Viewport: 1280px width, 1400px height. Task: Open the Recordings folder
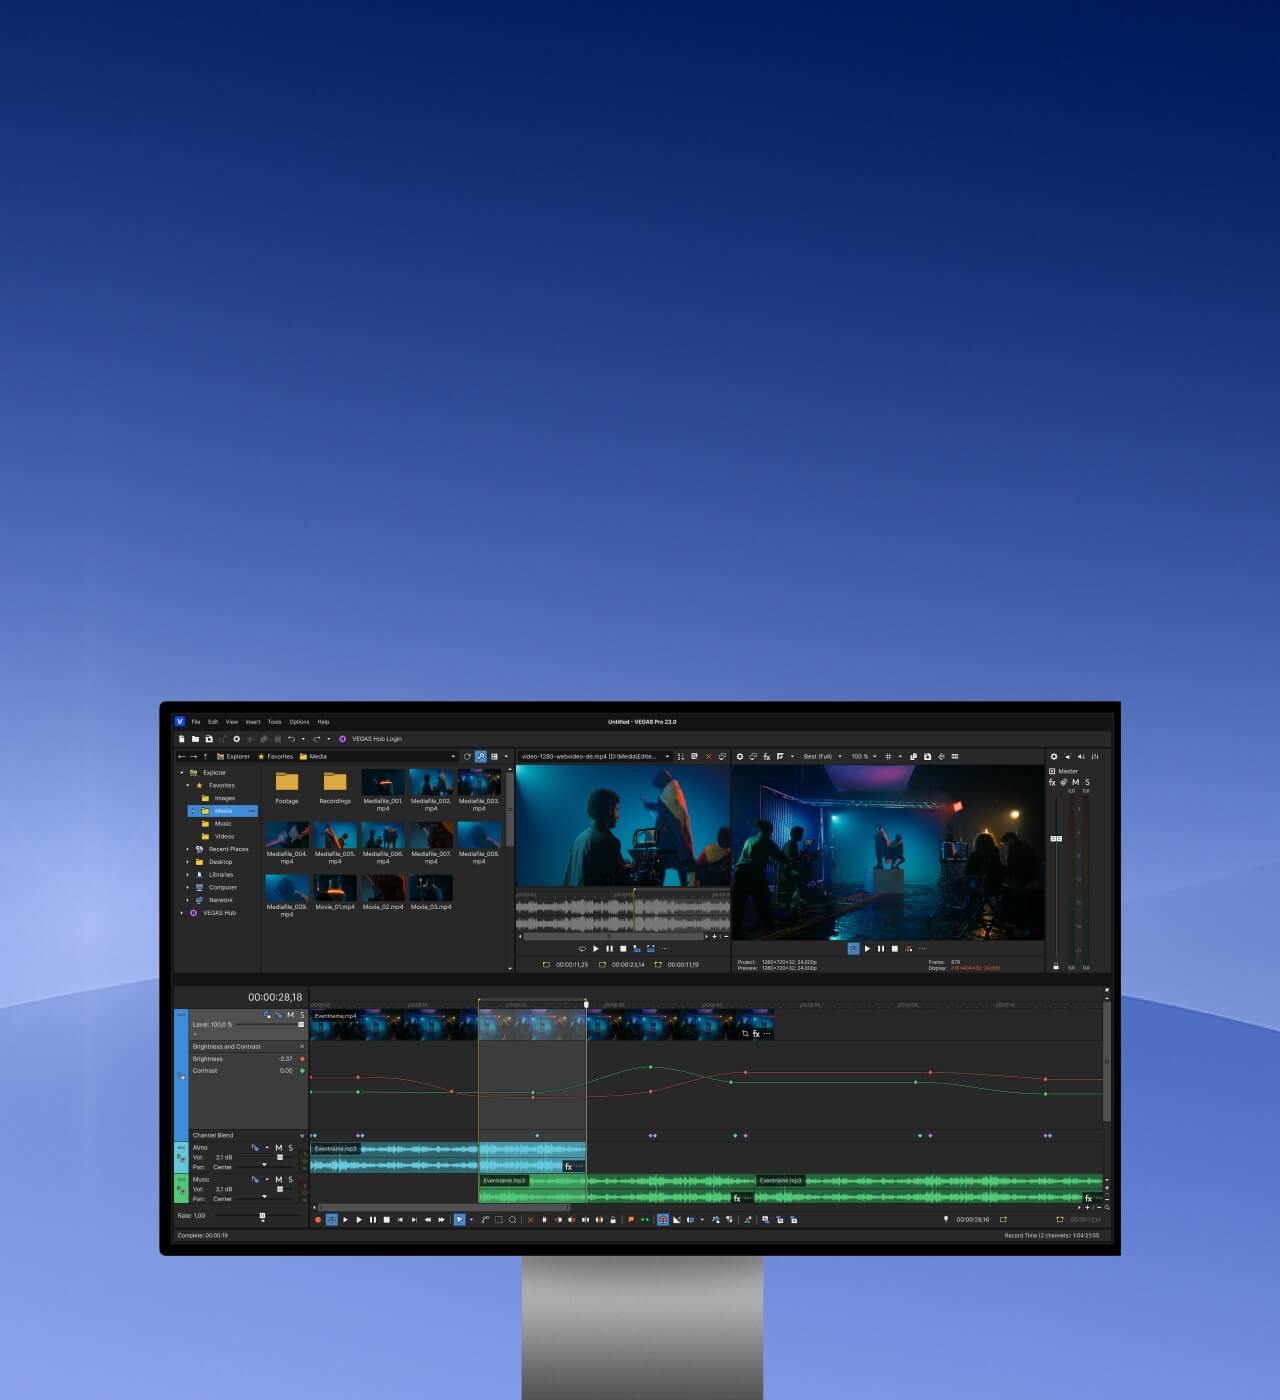coord(335,787)
